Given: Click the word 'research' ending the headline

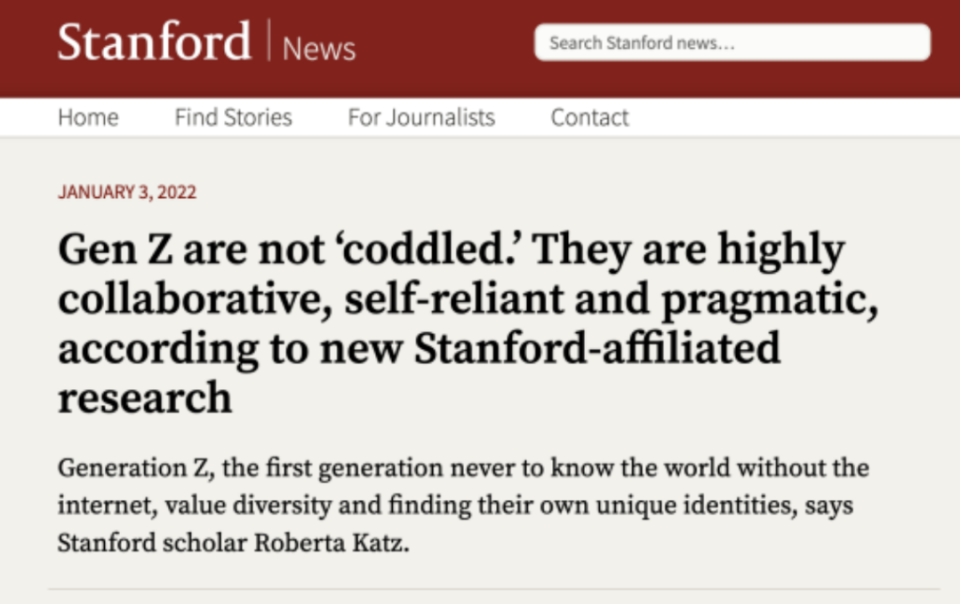Looking at the screenshot, I should (x=145, y=397).
